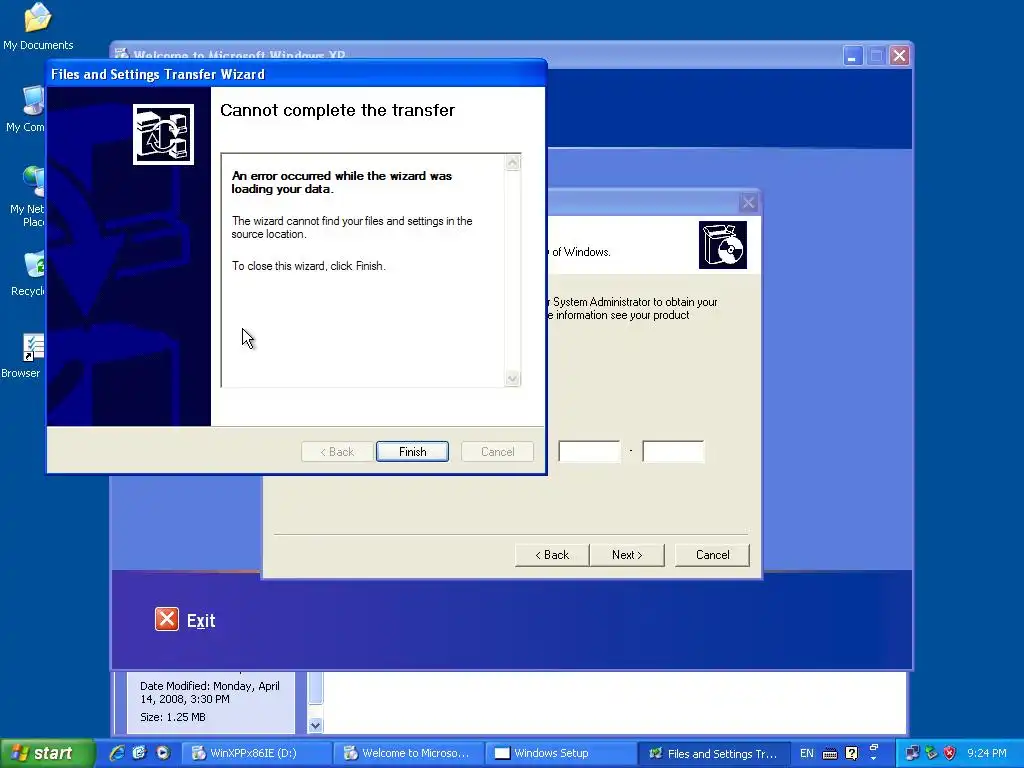Click the Windows Setup CD box icon
Viewport: 1024px width, 768px height.
[723, 245]
